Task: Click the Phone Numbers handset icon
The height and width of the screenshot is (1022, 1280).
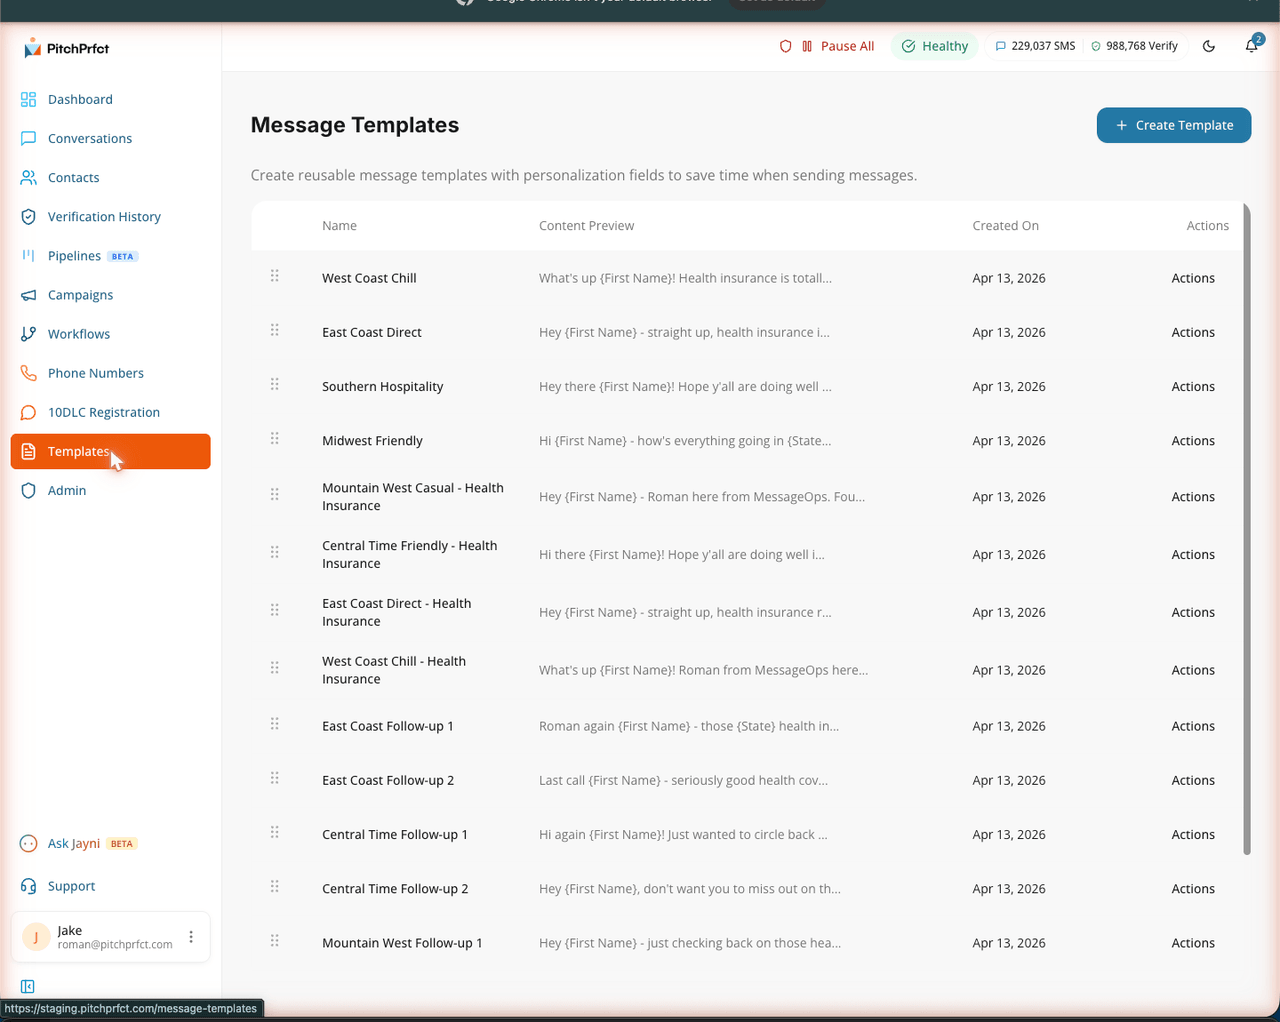Action: 28,372
